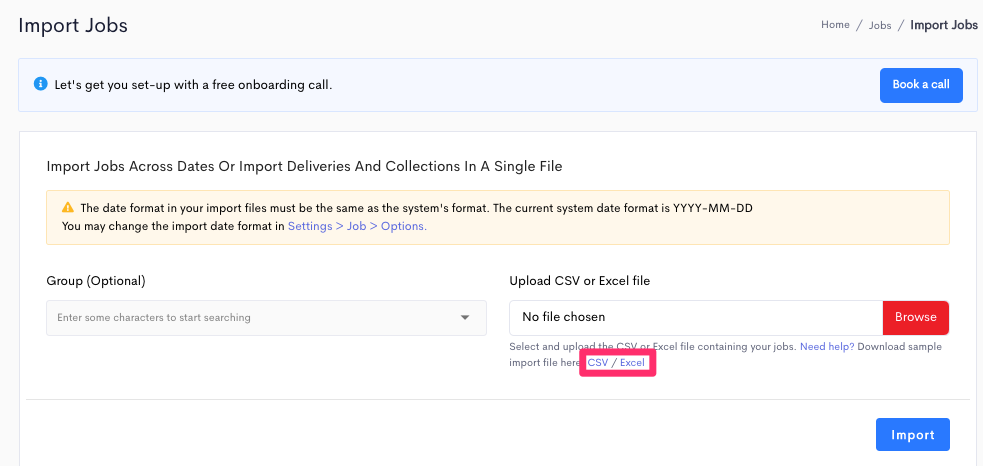Book a free onboarding call

(x=921, y=85)
